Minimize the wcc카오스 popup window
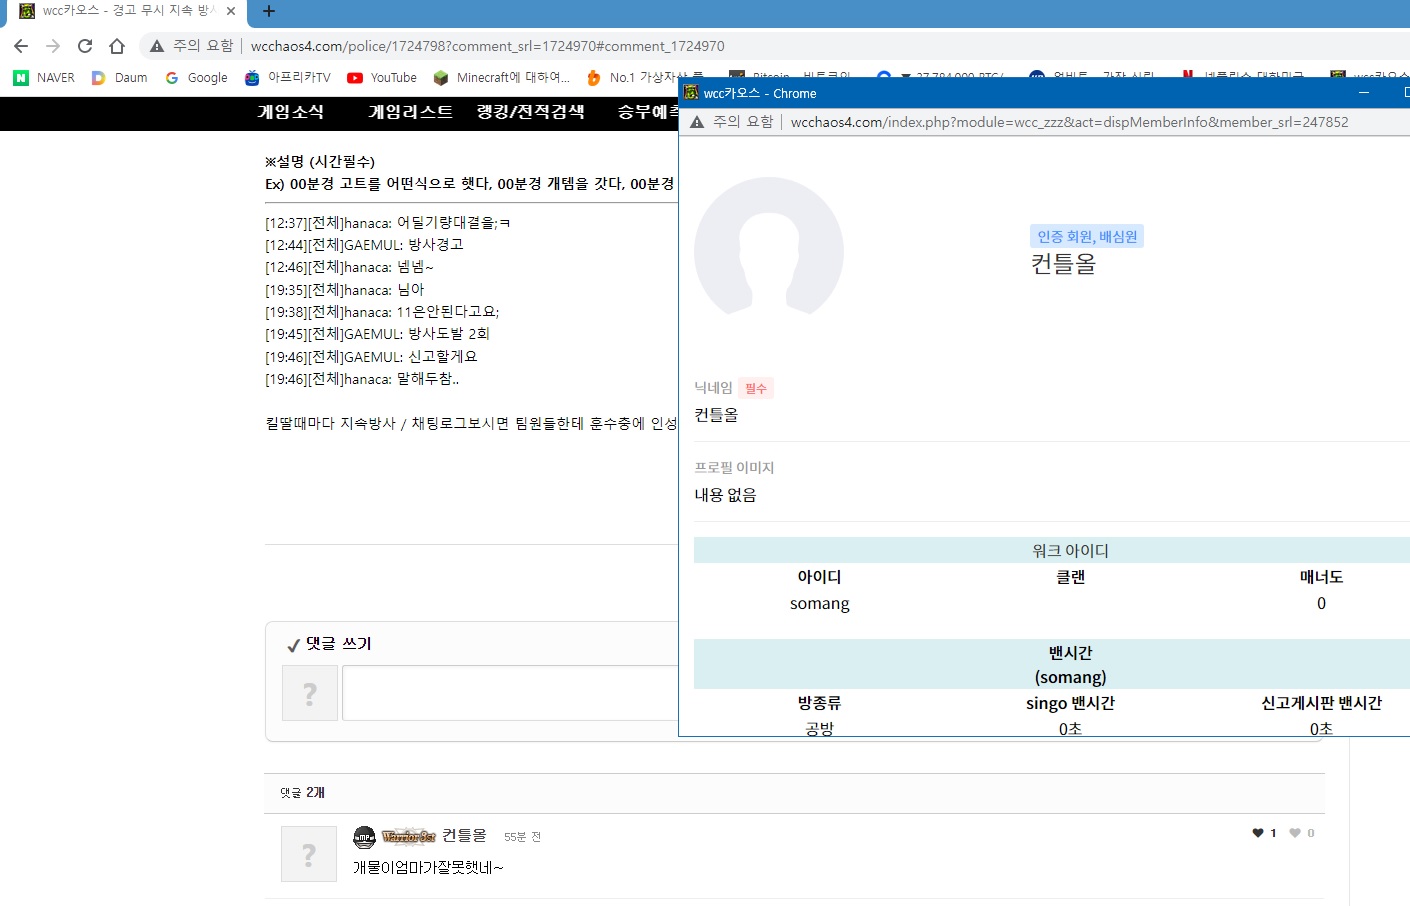The width and height of the screenshot is (1410, 906). 1363,92
